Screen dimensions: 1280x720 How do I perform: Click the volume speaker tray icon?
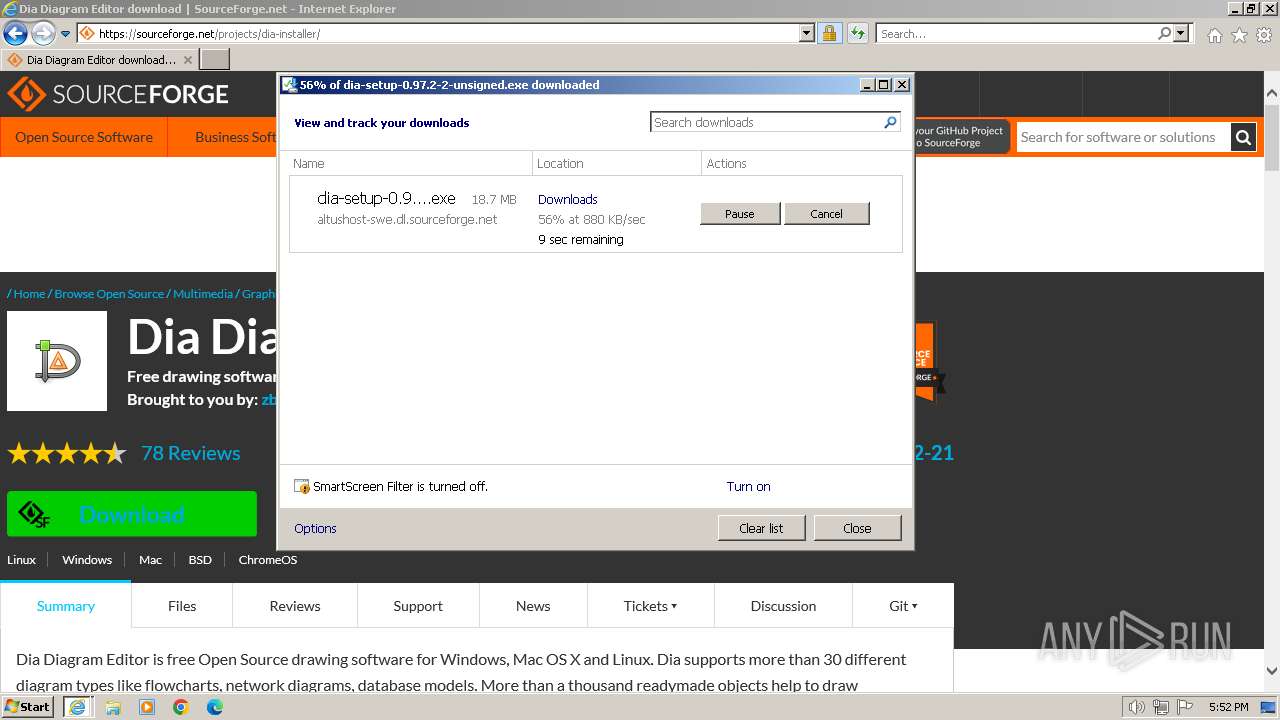tap(1136, 707)
